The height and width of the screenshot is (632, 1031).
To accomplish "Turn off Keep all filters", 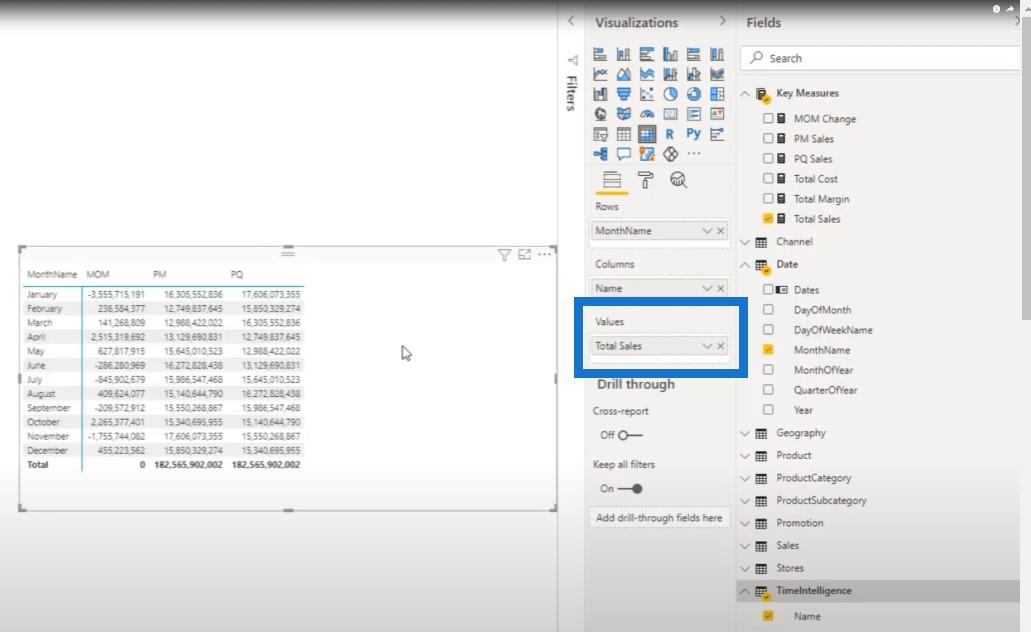I will pos(630,489).
